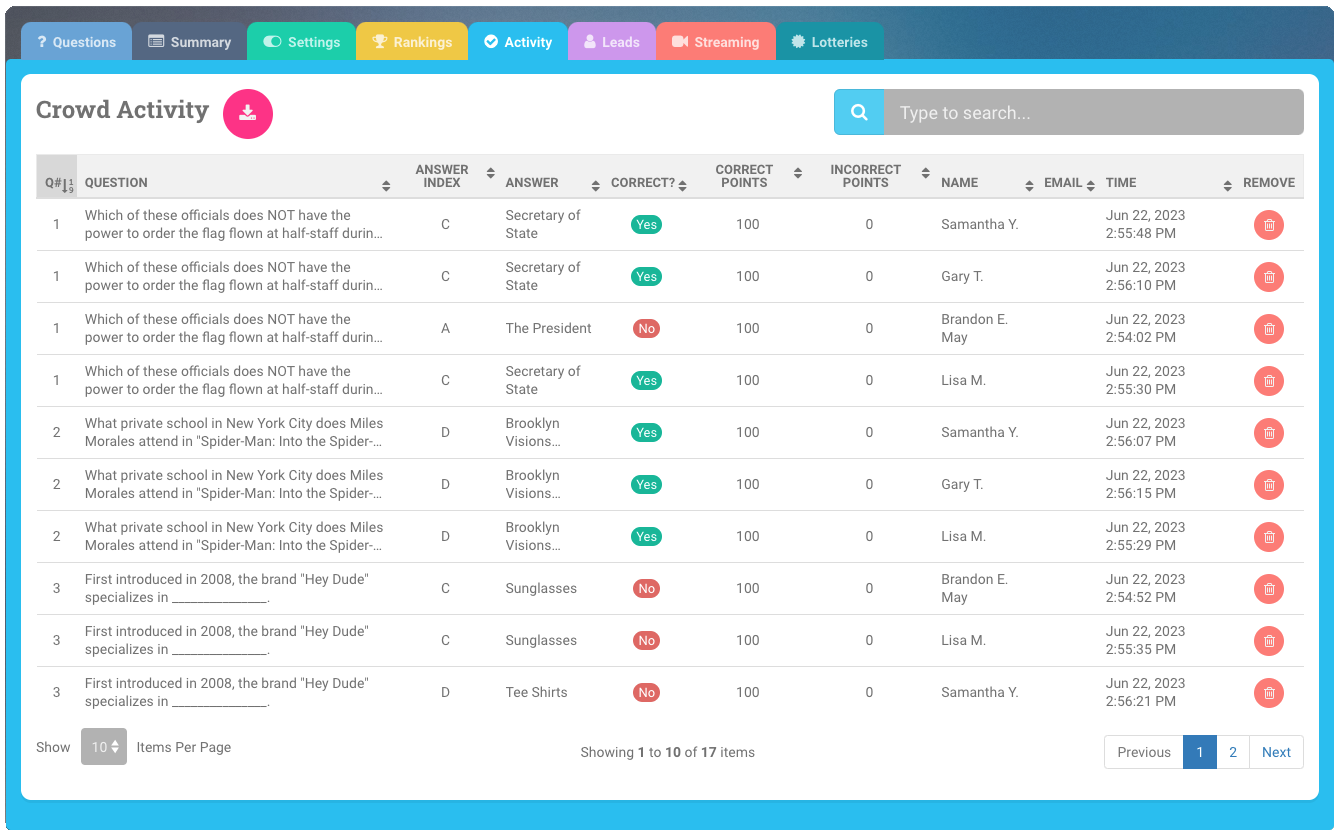This screenshot has height=836, width=1342.
Task: Sort by Answer column
Action: (x=596, y=186)
